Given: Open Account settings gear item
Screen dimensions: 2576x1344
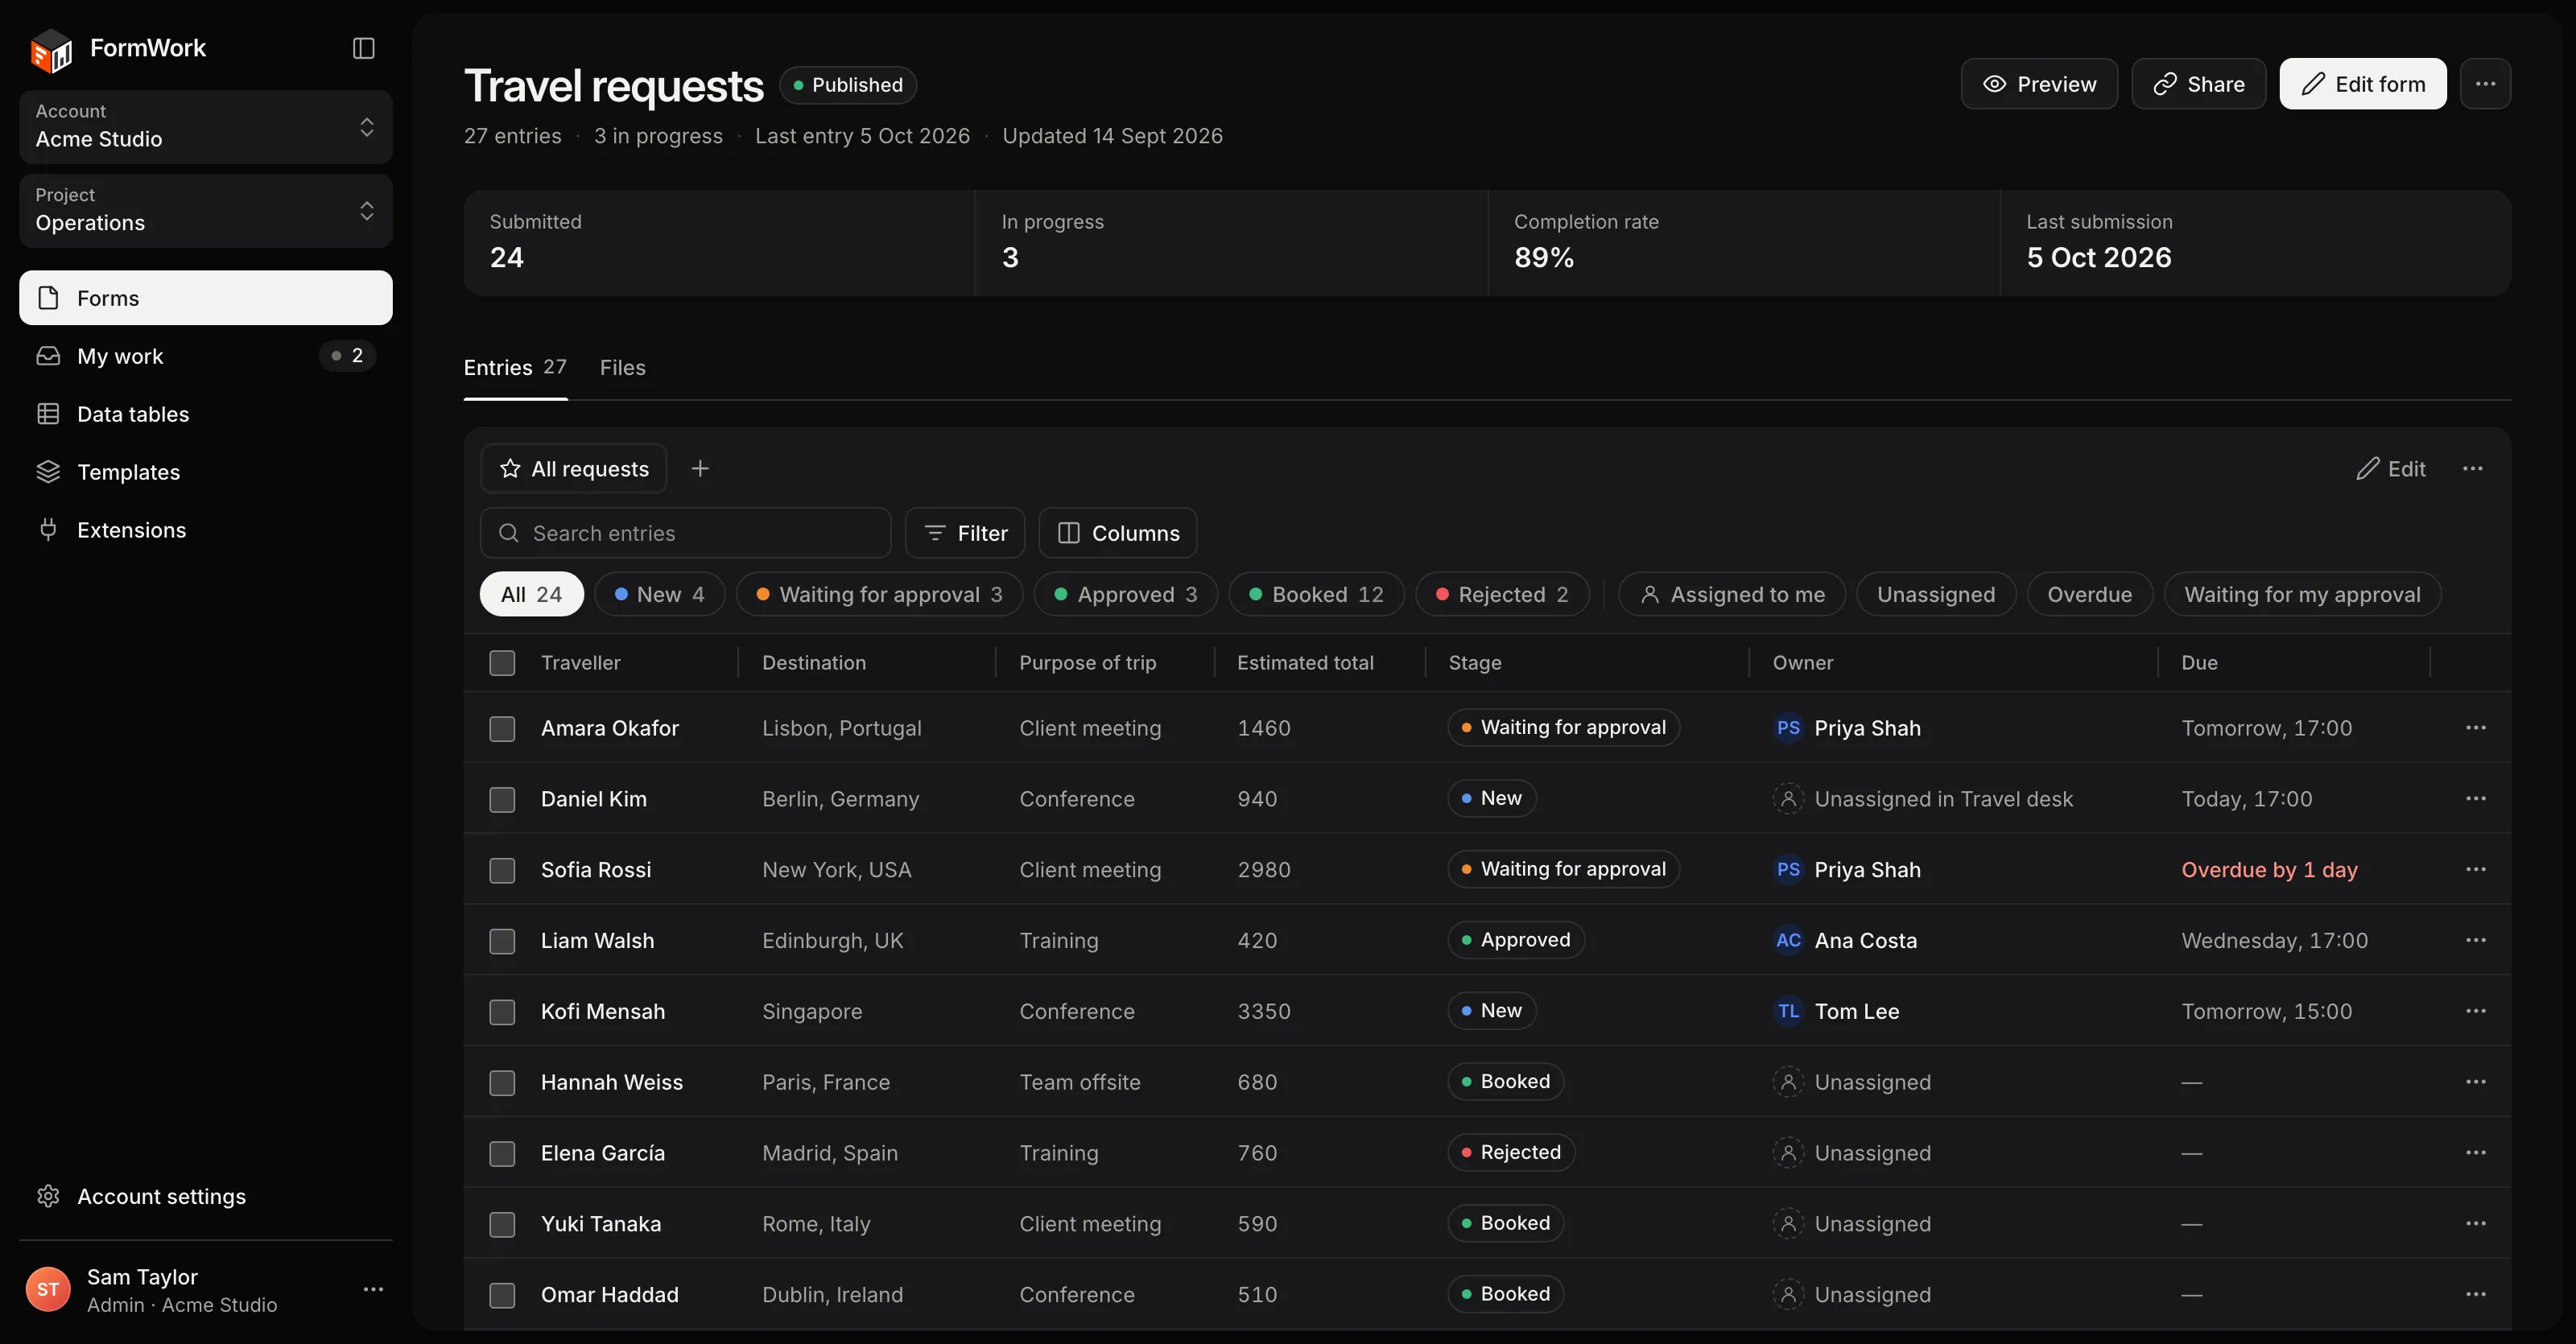Looking at the screenshot, I should [206, 1196].
